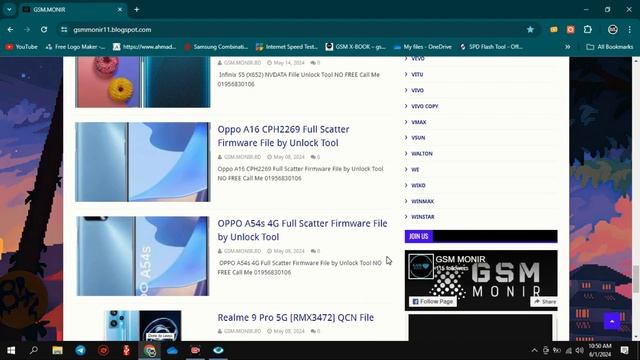This screenshot has width=640, height=360.
Task: Open Realme 9 Pro 5G QCN File post
Action: 296,318
